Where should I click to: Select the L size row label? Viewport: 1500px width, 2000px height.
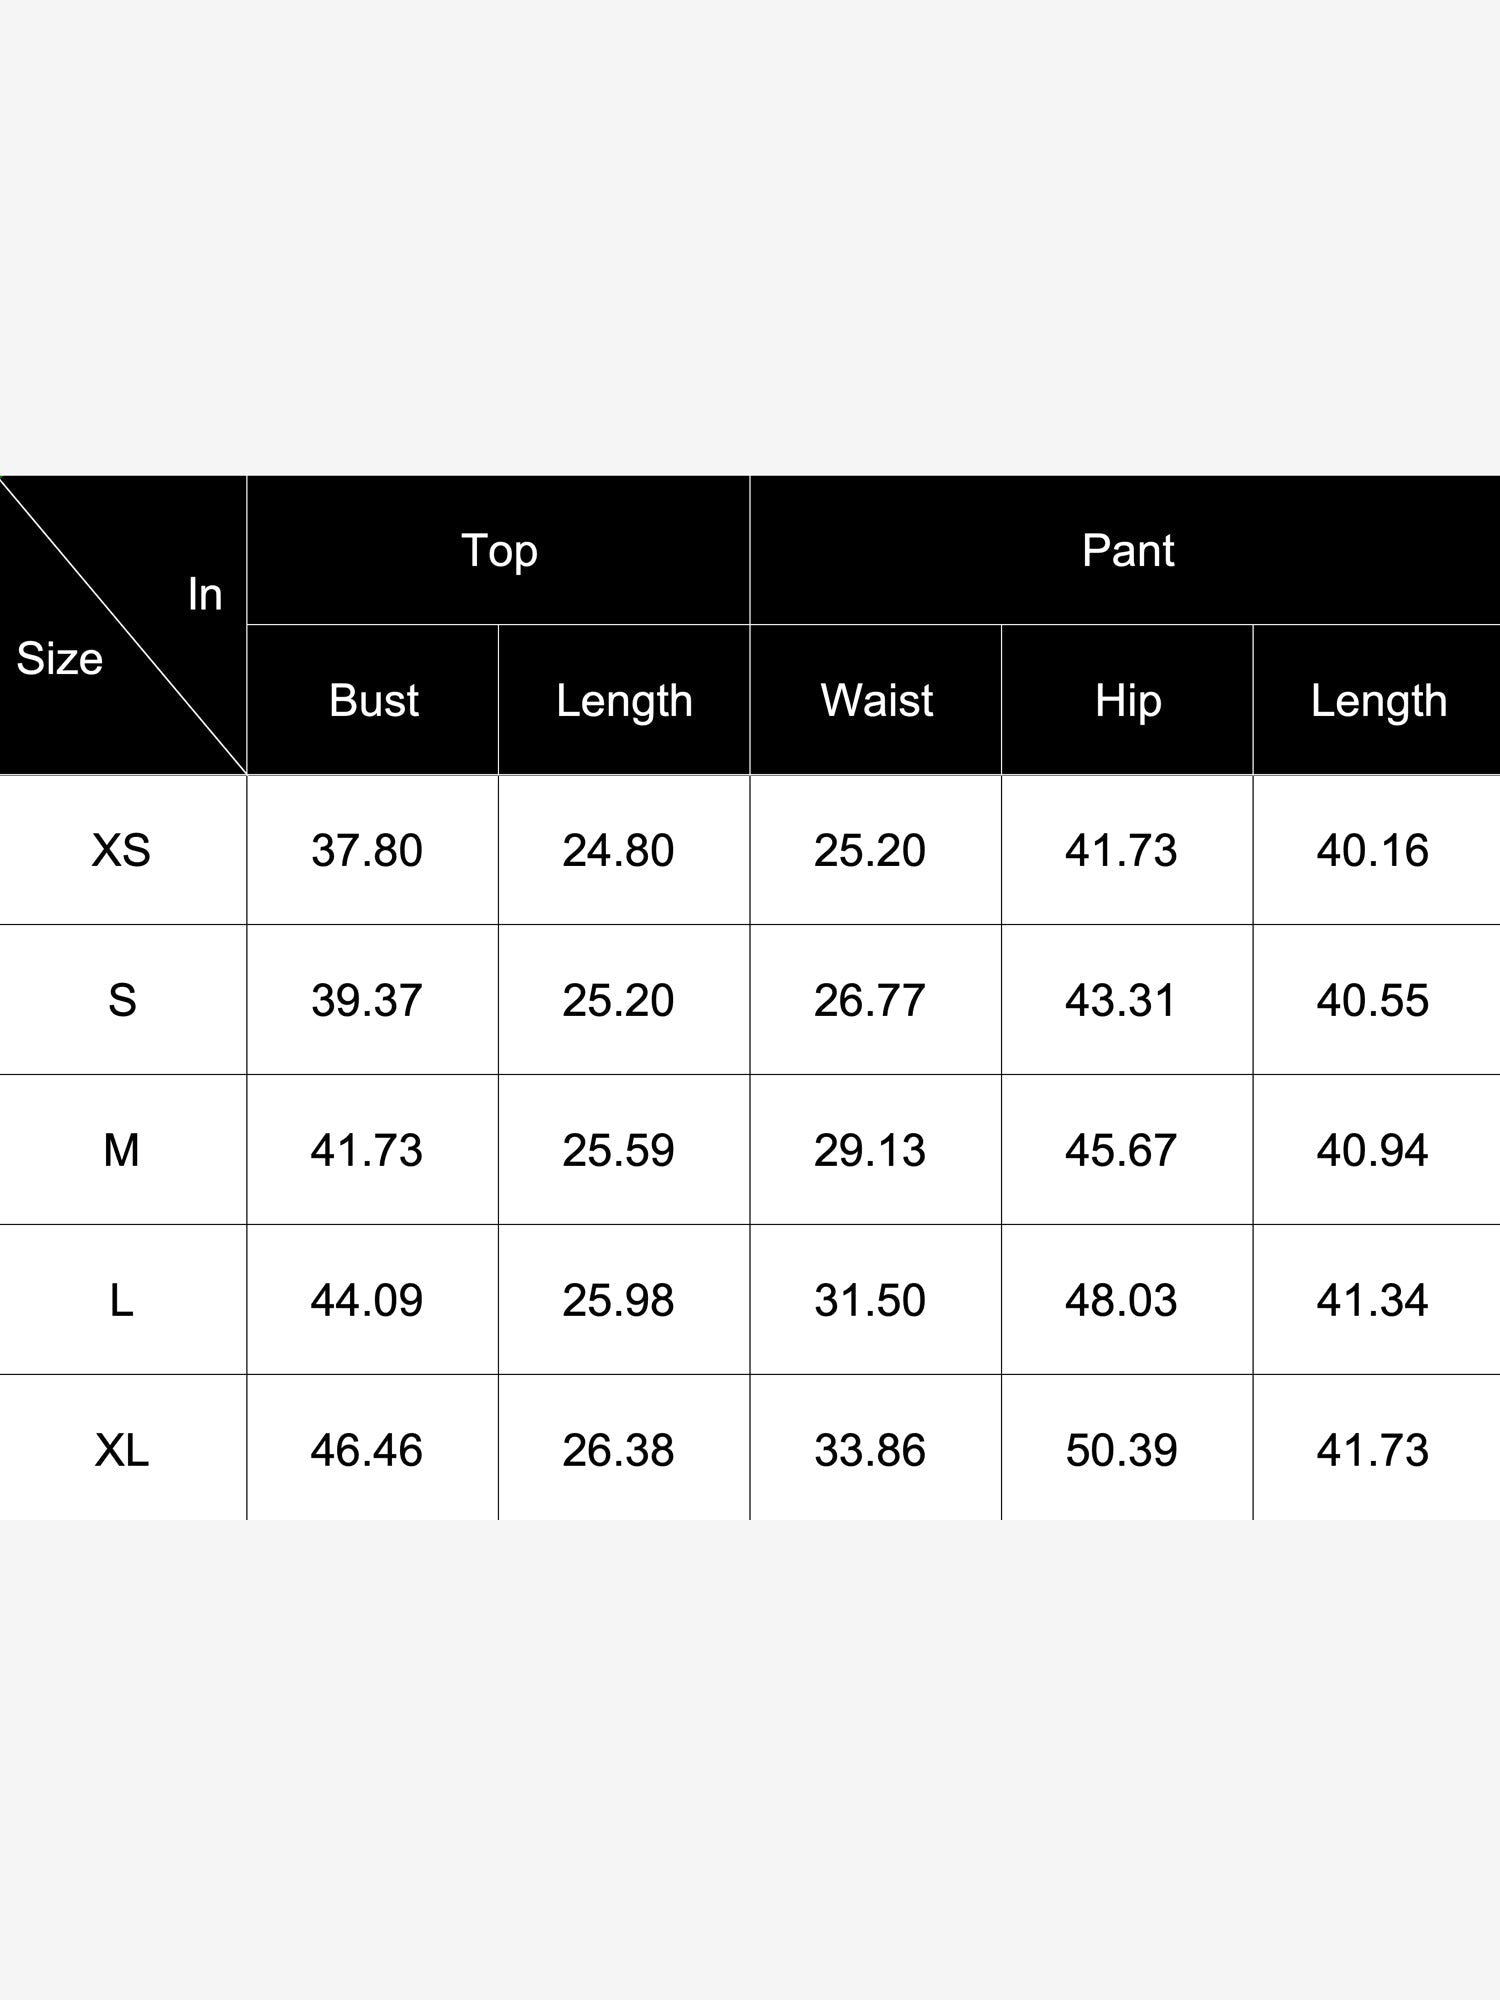[x=123, y=1300]
